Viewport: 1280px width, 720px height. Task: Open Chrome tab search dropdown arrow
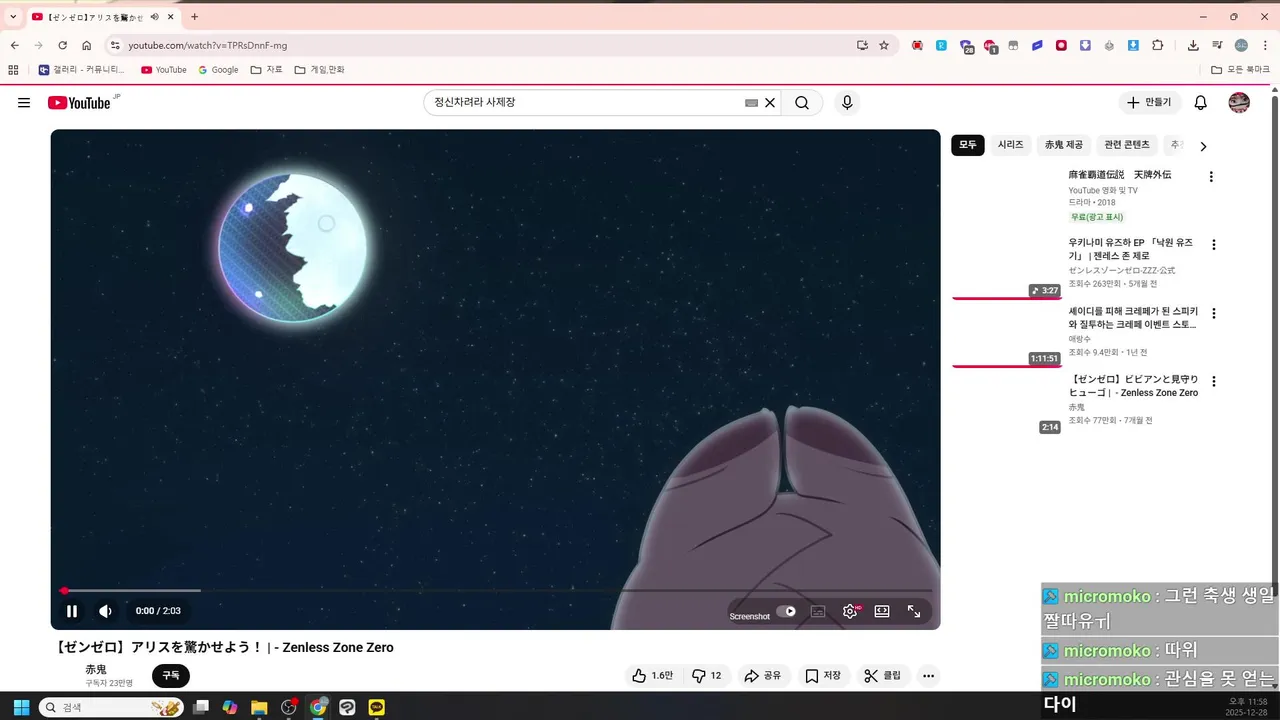coord(13,17)
